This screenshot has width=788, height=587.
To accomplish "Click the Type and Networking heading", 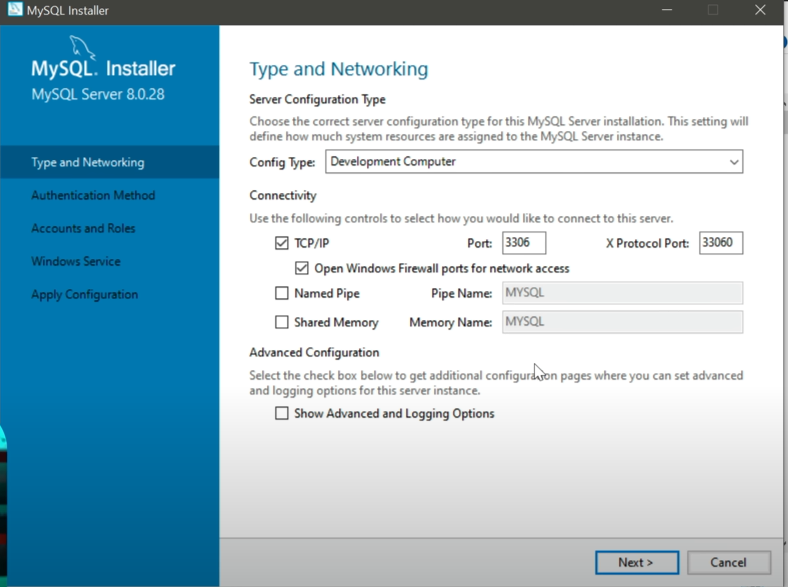I will coord(339,69).
